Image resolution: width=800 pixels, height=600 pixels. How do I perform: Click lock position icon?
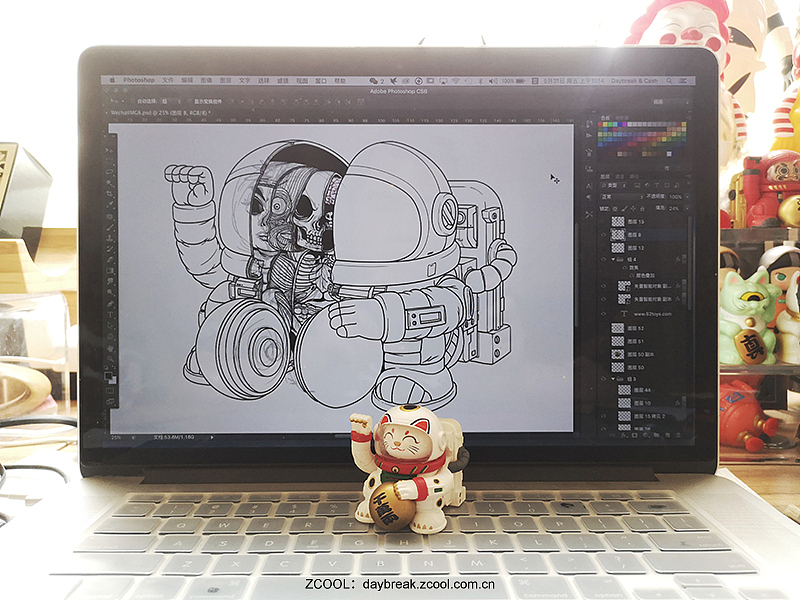click(x=633, y=208)
